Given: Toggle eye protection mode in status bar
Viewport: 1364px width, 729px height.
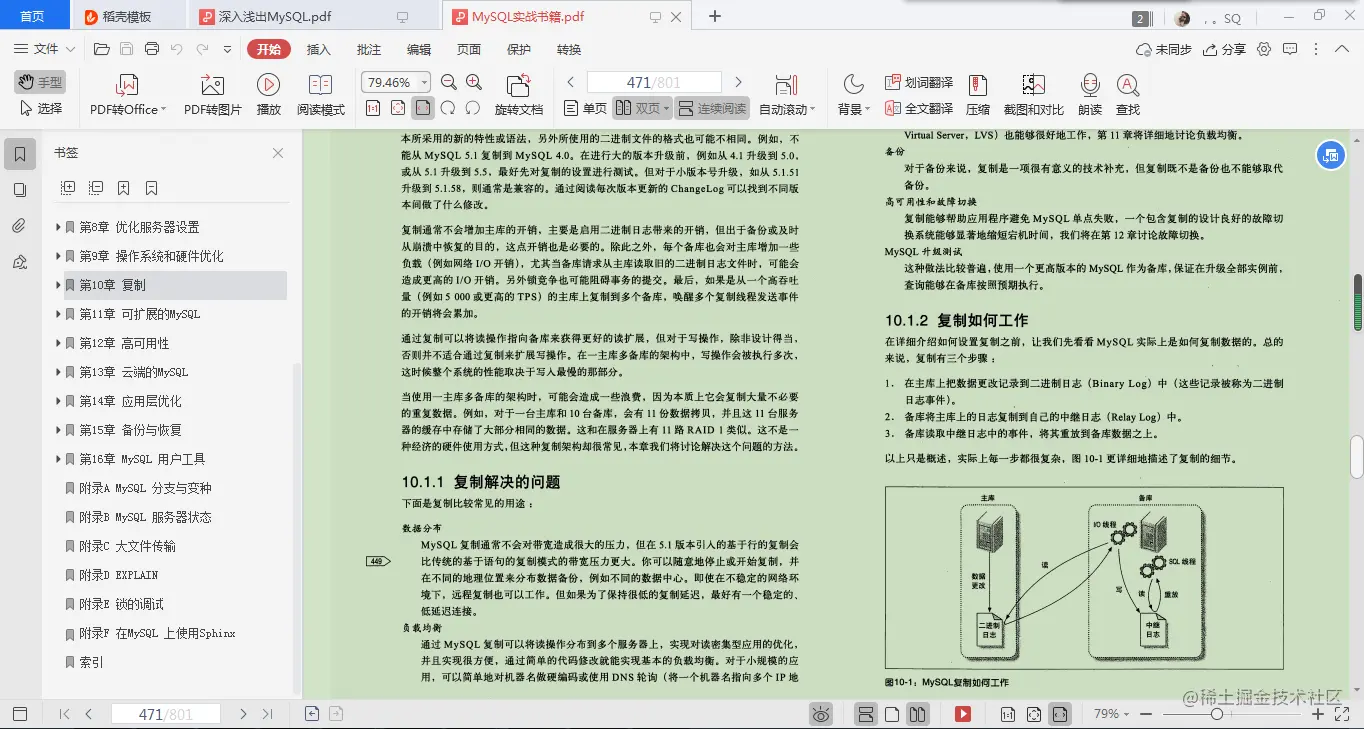Looking at the screenshot, I should tap(821, 714).
